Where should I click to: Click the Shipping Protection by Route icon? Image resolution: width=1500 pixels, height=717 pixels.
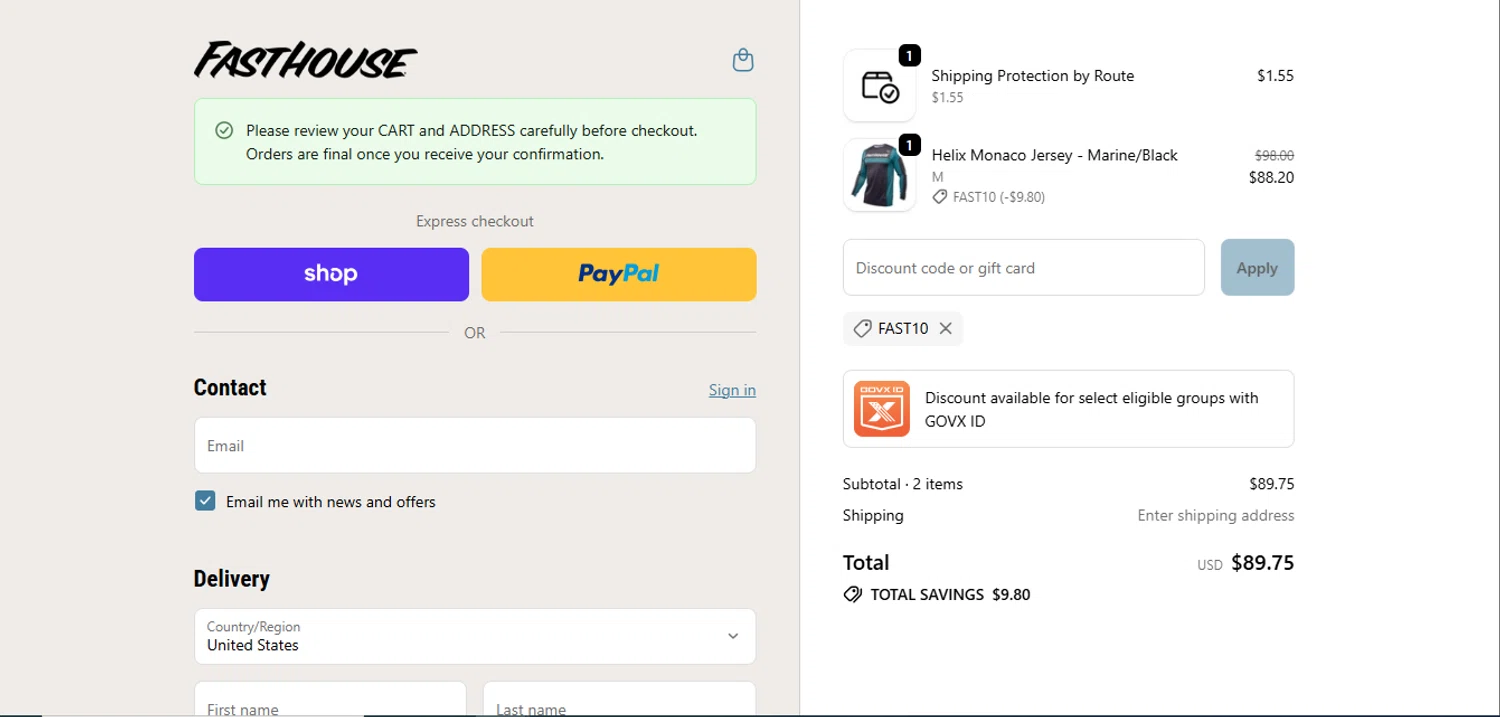tap(880, 86)
